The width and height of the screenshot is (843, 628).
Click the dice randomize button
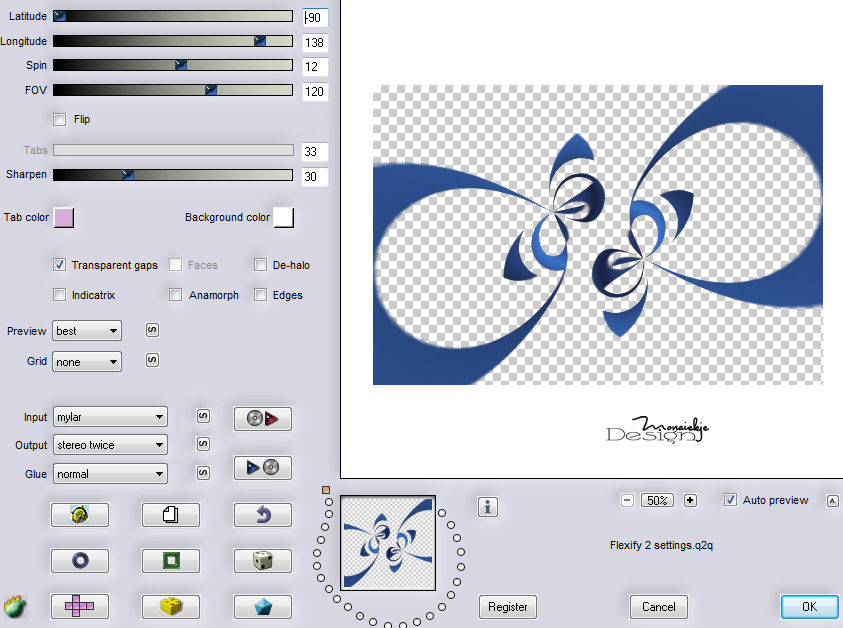pos(262,561)
